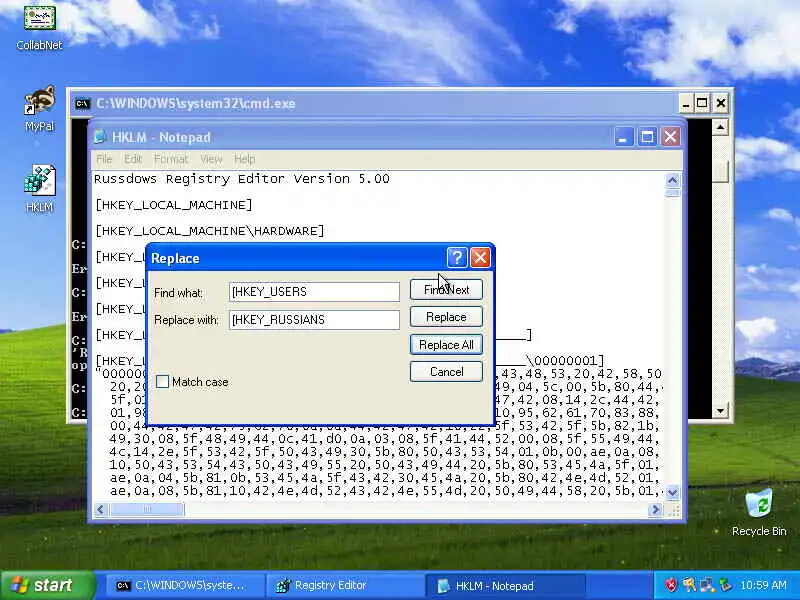
Task: Select the HKLM registry file icon
Action: click(40, 188)
